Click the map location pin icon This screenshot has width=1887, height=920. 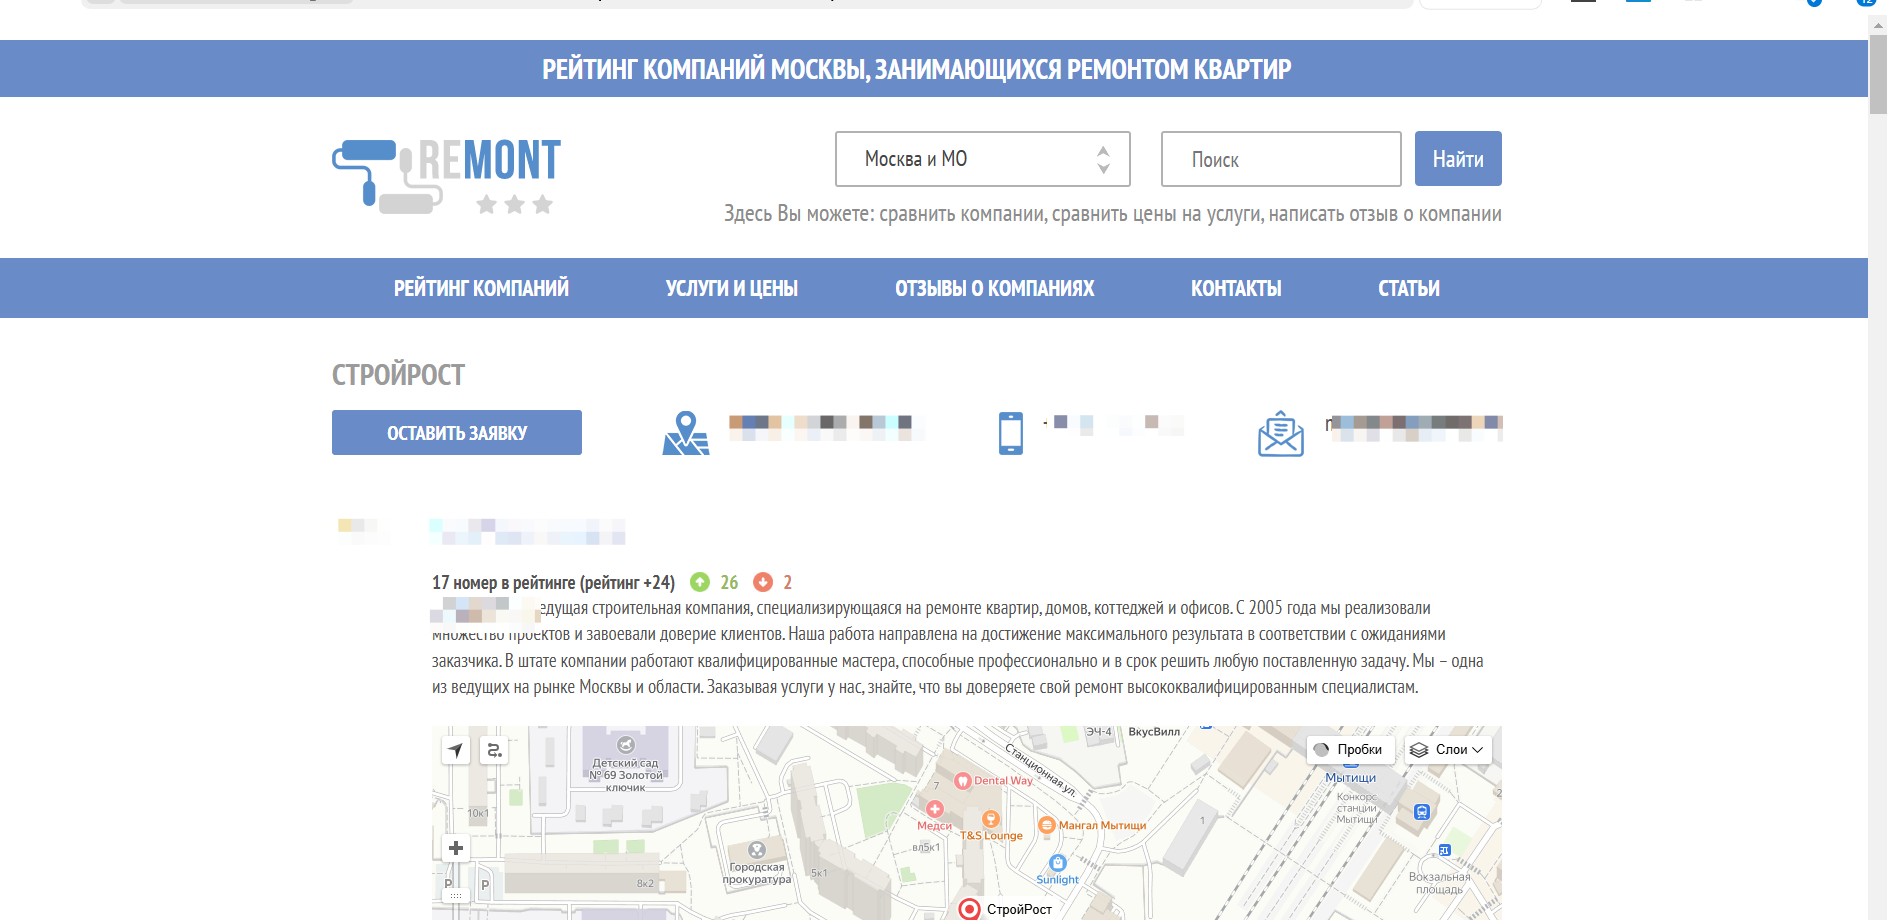[685, 433]
